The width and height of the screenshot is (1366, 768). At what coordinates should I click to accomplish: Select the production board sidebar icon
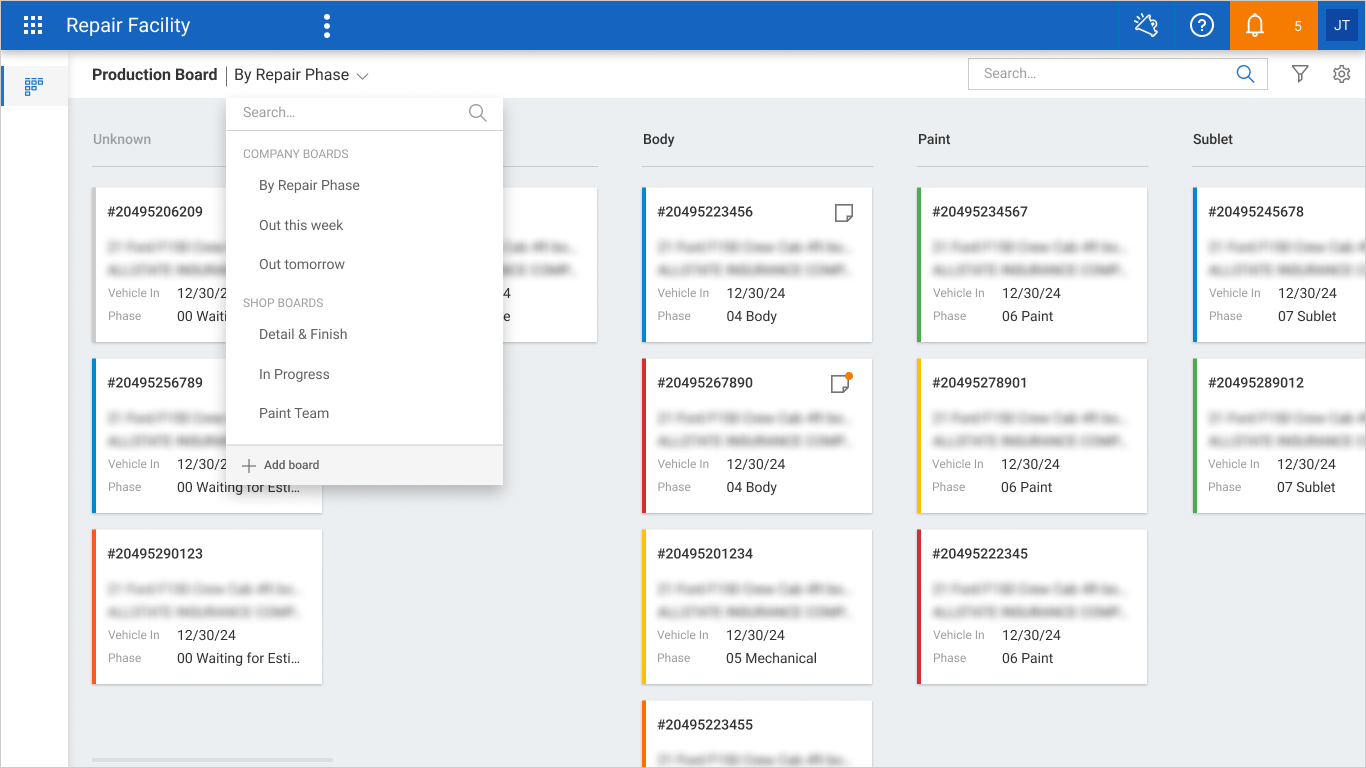click(x=34, y=86)
